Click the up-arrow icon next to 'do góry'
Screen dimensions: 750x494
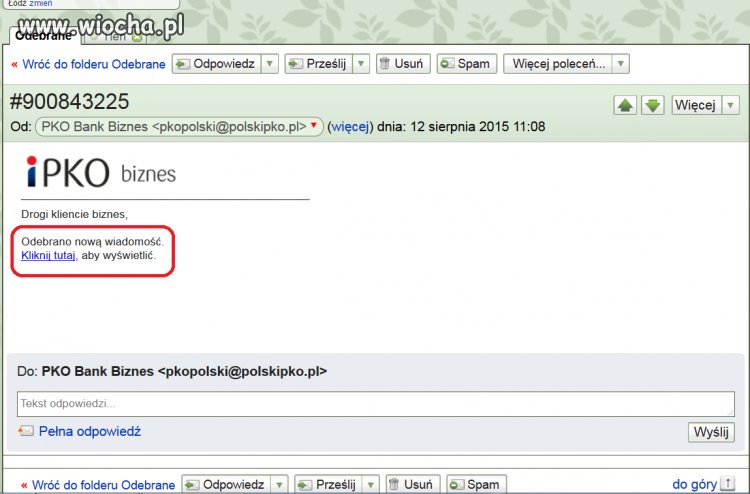pos(728,483)
